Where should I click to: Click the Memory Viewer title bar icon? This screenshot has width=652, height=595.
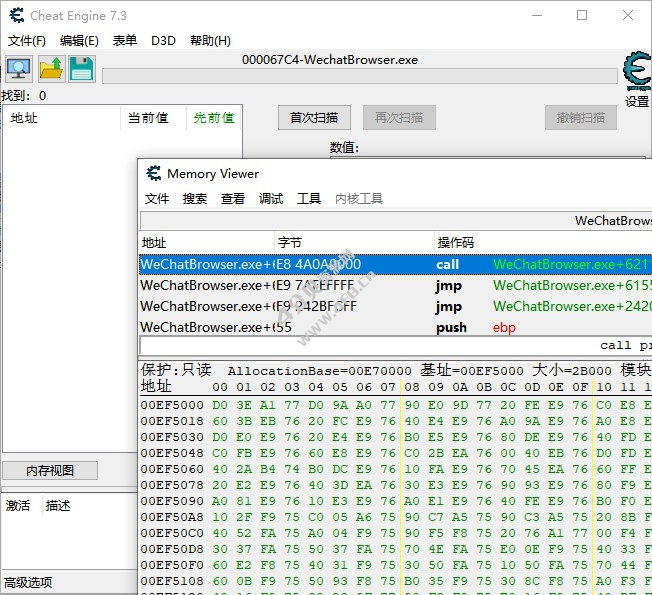click(154, 174)
